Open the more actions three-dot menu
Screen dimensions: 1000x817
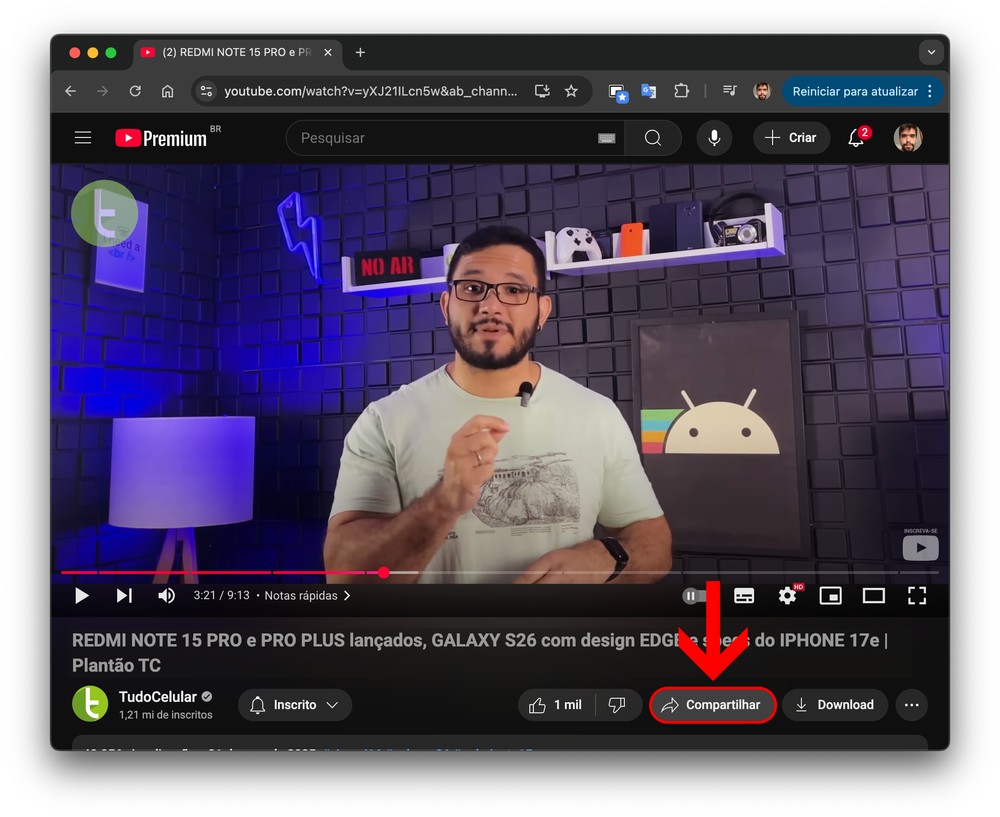click(x=911, y=705)
